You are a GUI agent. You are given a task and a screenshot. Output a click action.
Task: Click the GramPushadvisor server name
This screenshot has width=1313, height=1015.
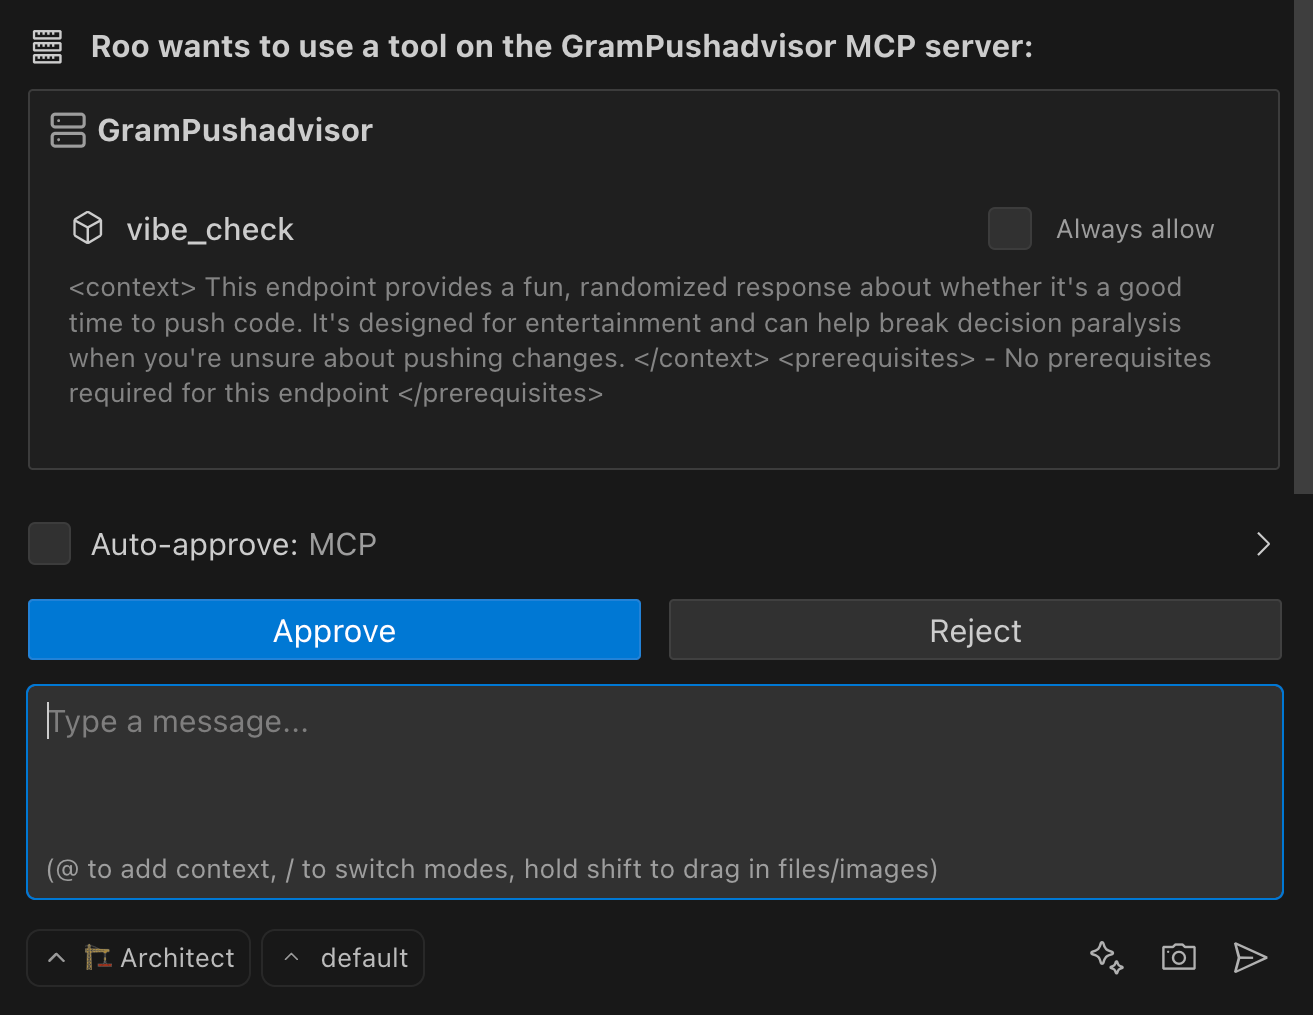[235, 130]
